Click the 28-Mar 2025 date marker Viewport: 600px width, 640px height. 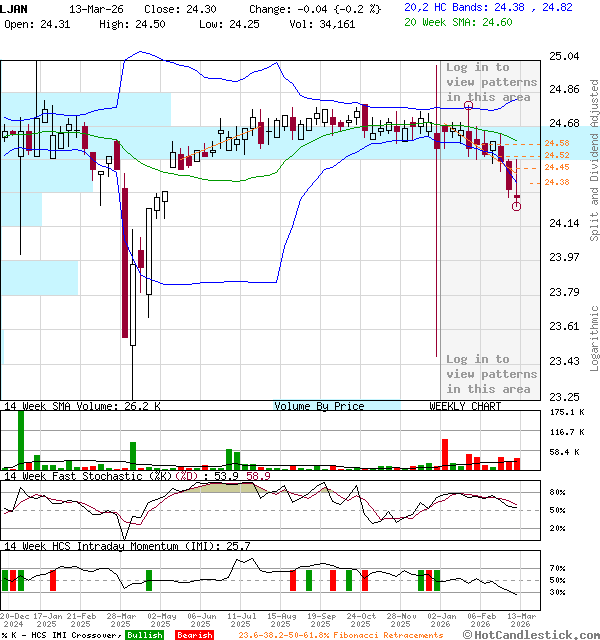[121, 620]
